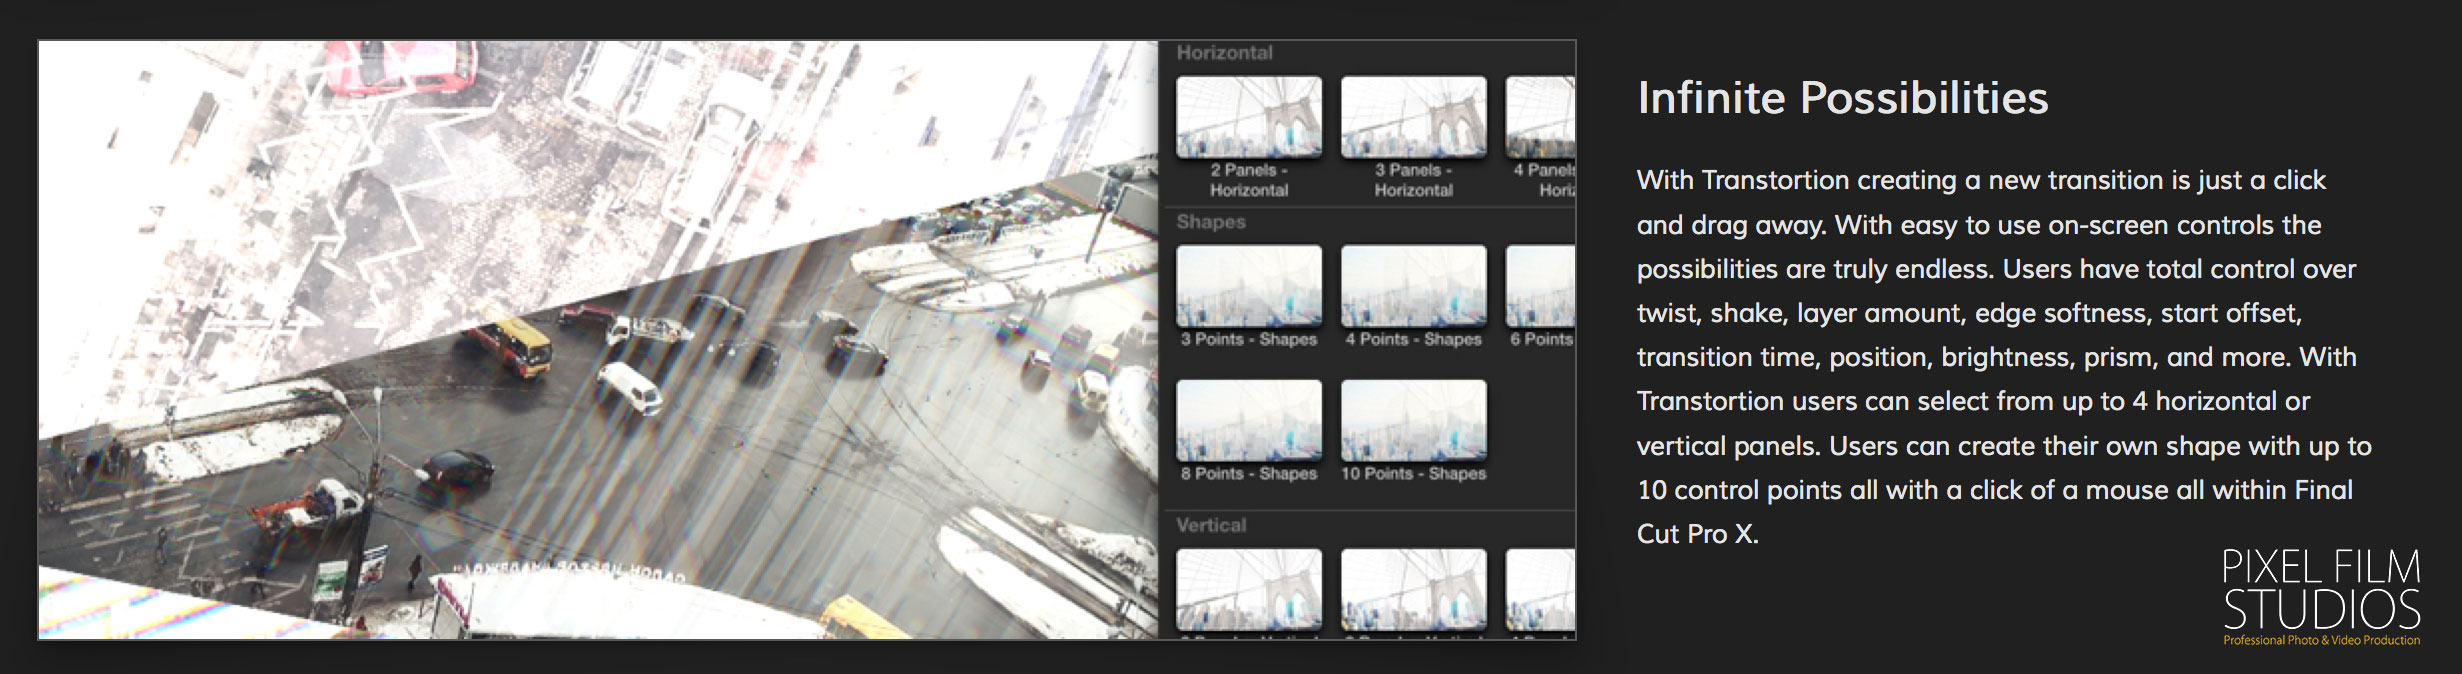Click the Shapes section heading
This screenshot has width=2462, height=674.
(x=1211, y=222)
